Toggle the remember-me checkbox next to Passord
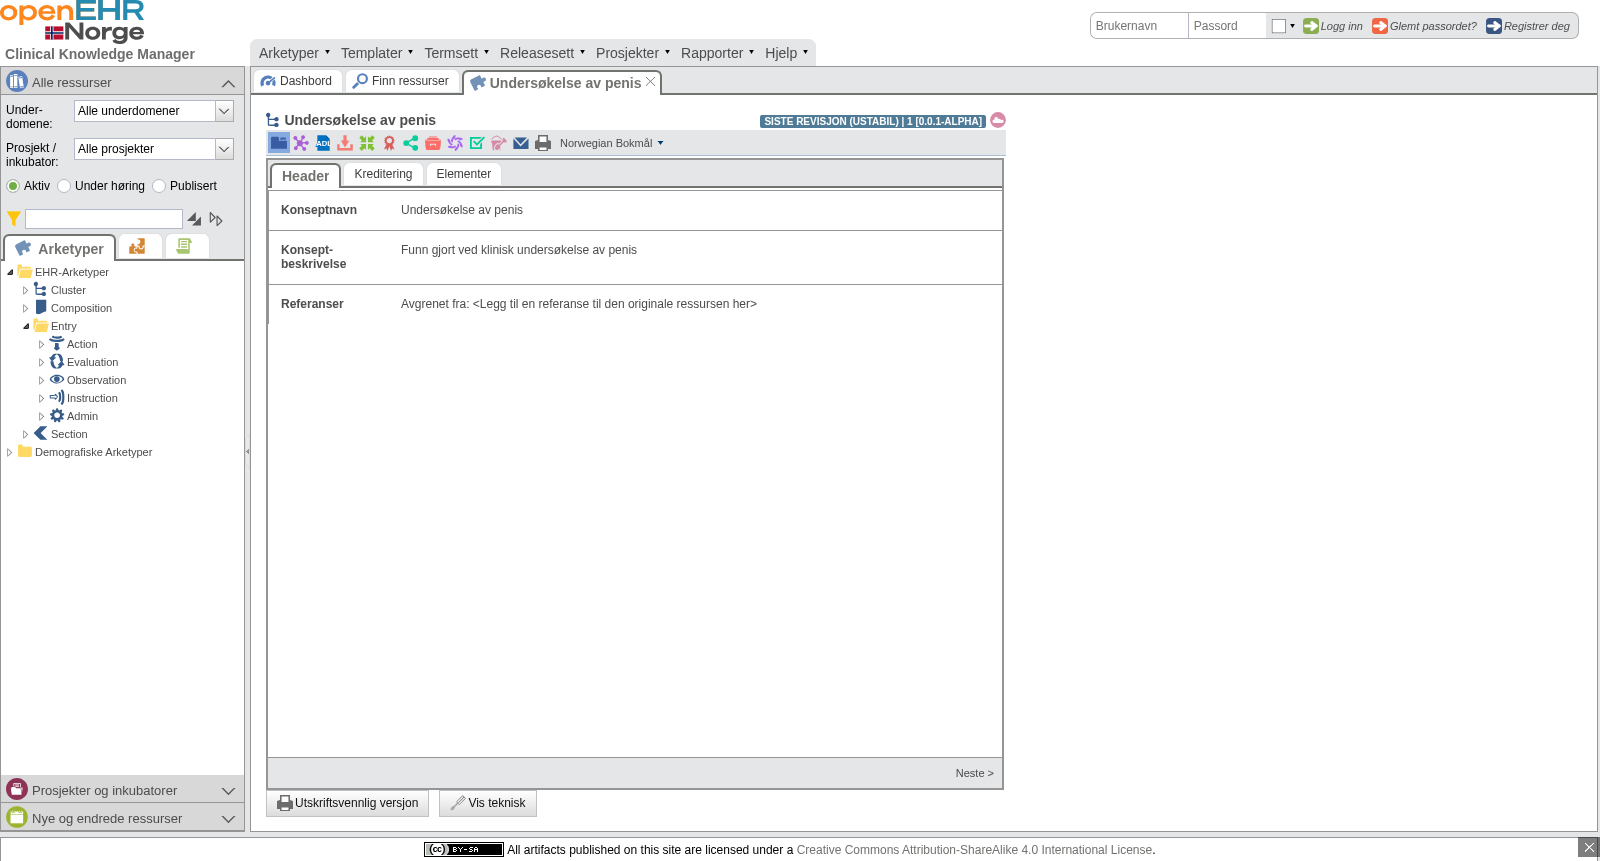This screenshot has width=1600, height=861. coord(1279,26)
